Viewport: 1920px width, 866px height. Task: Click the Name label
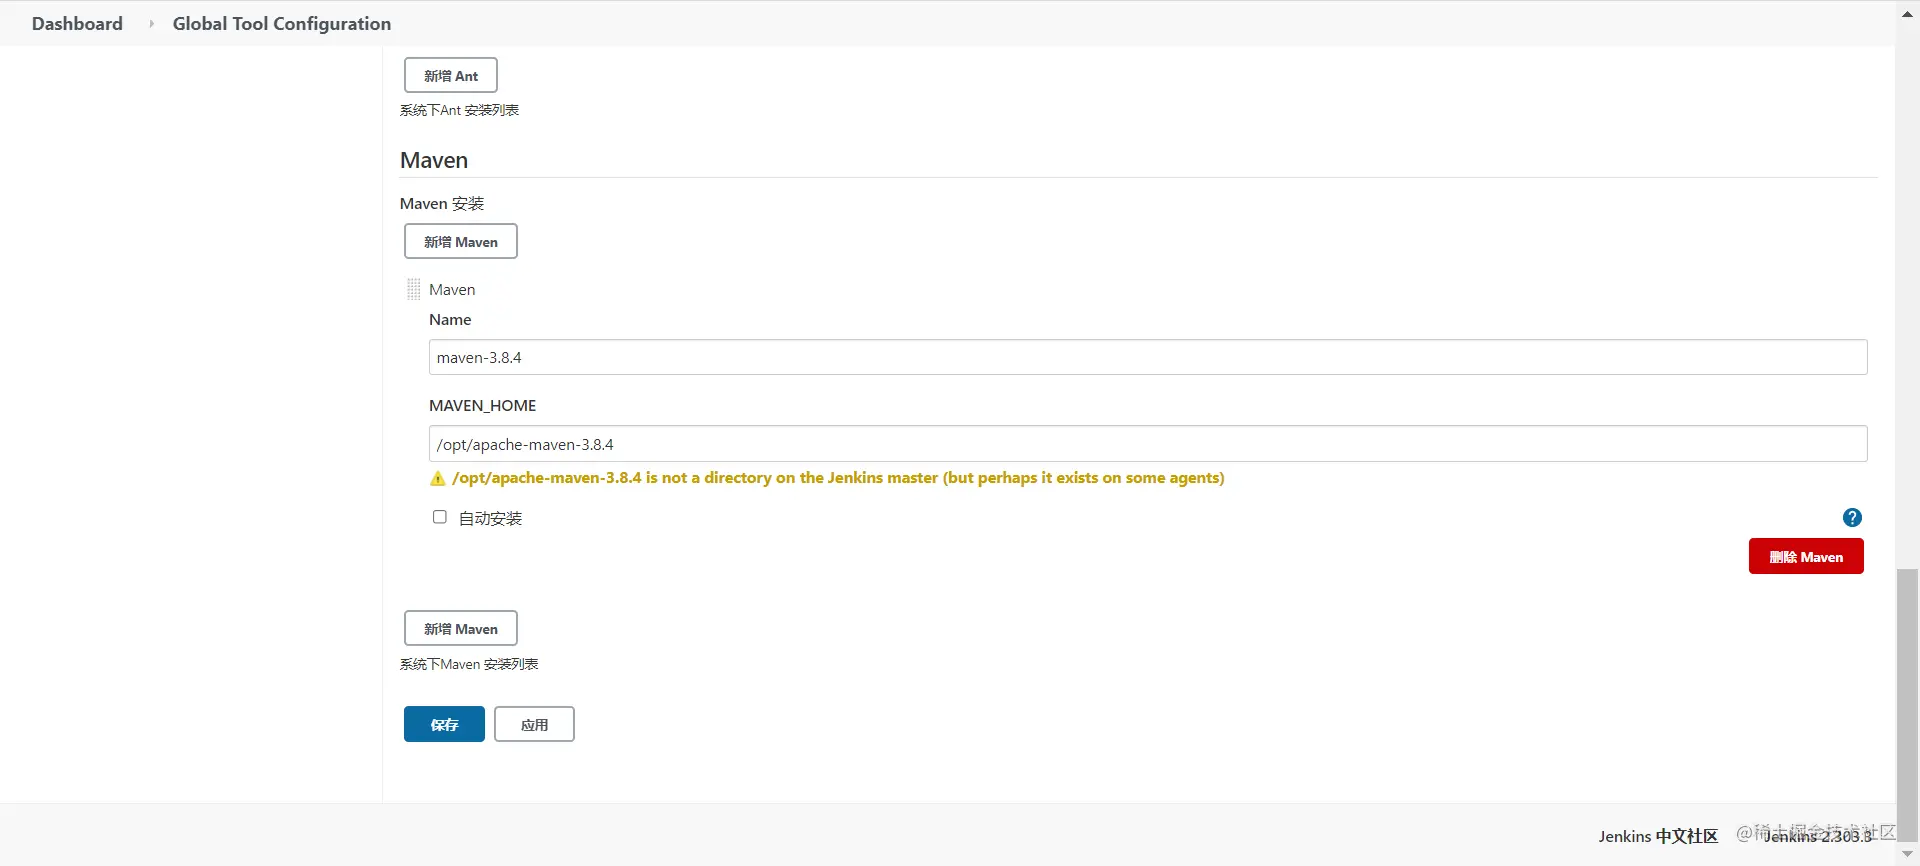point(450,319)
